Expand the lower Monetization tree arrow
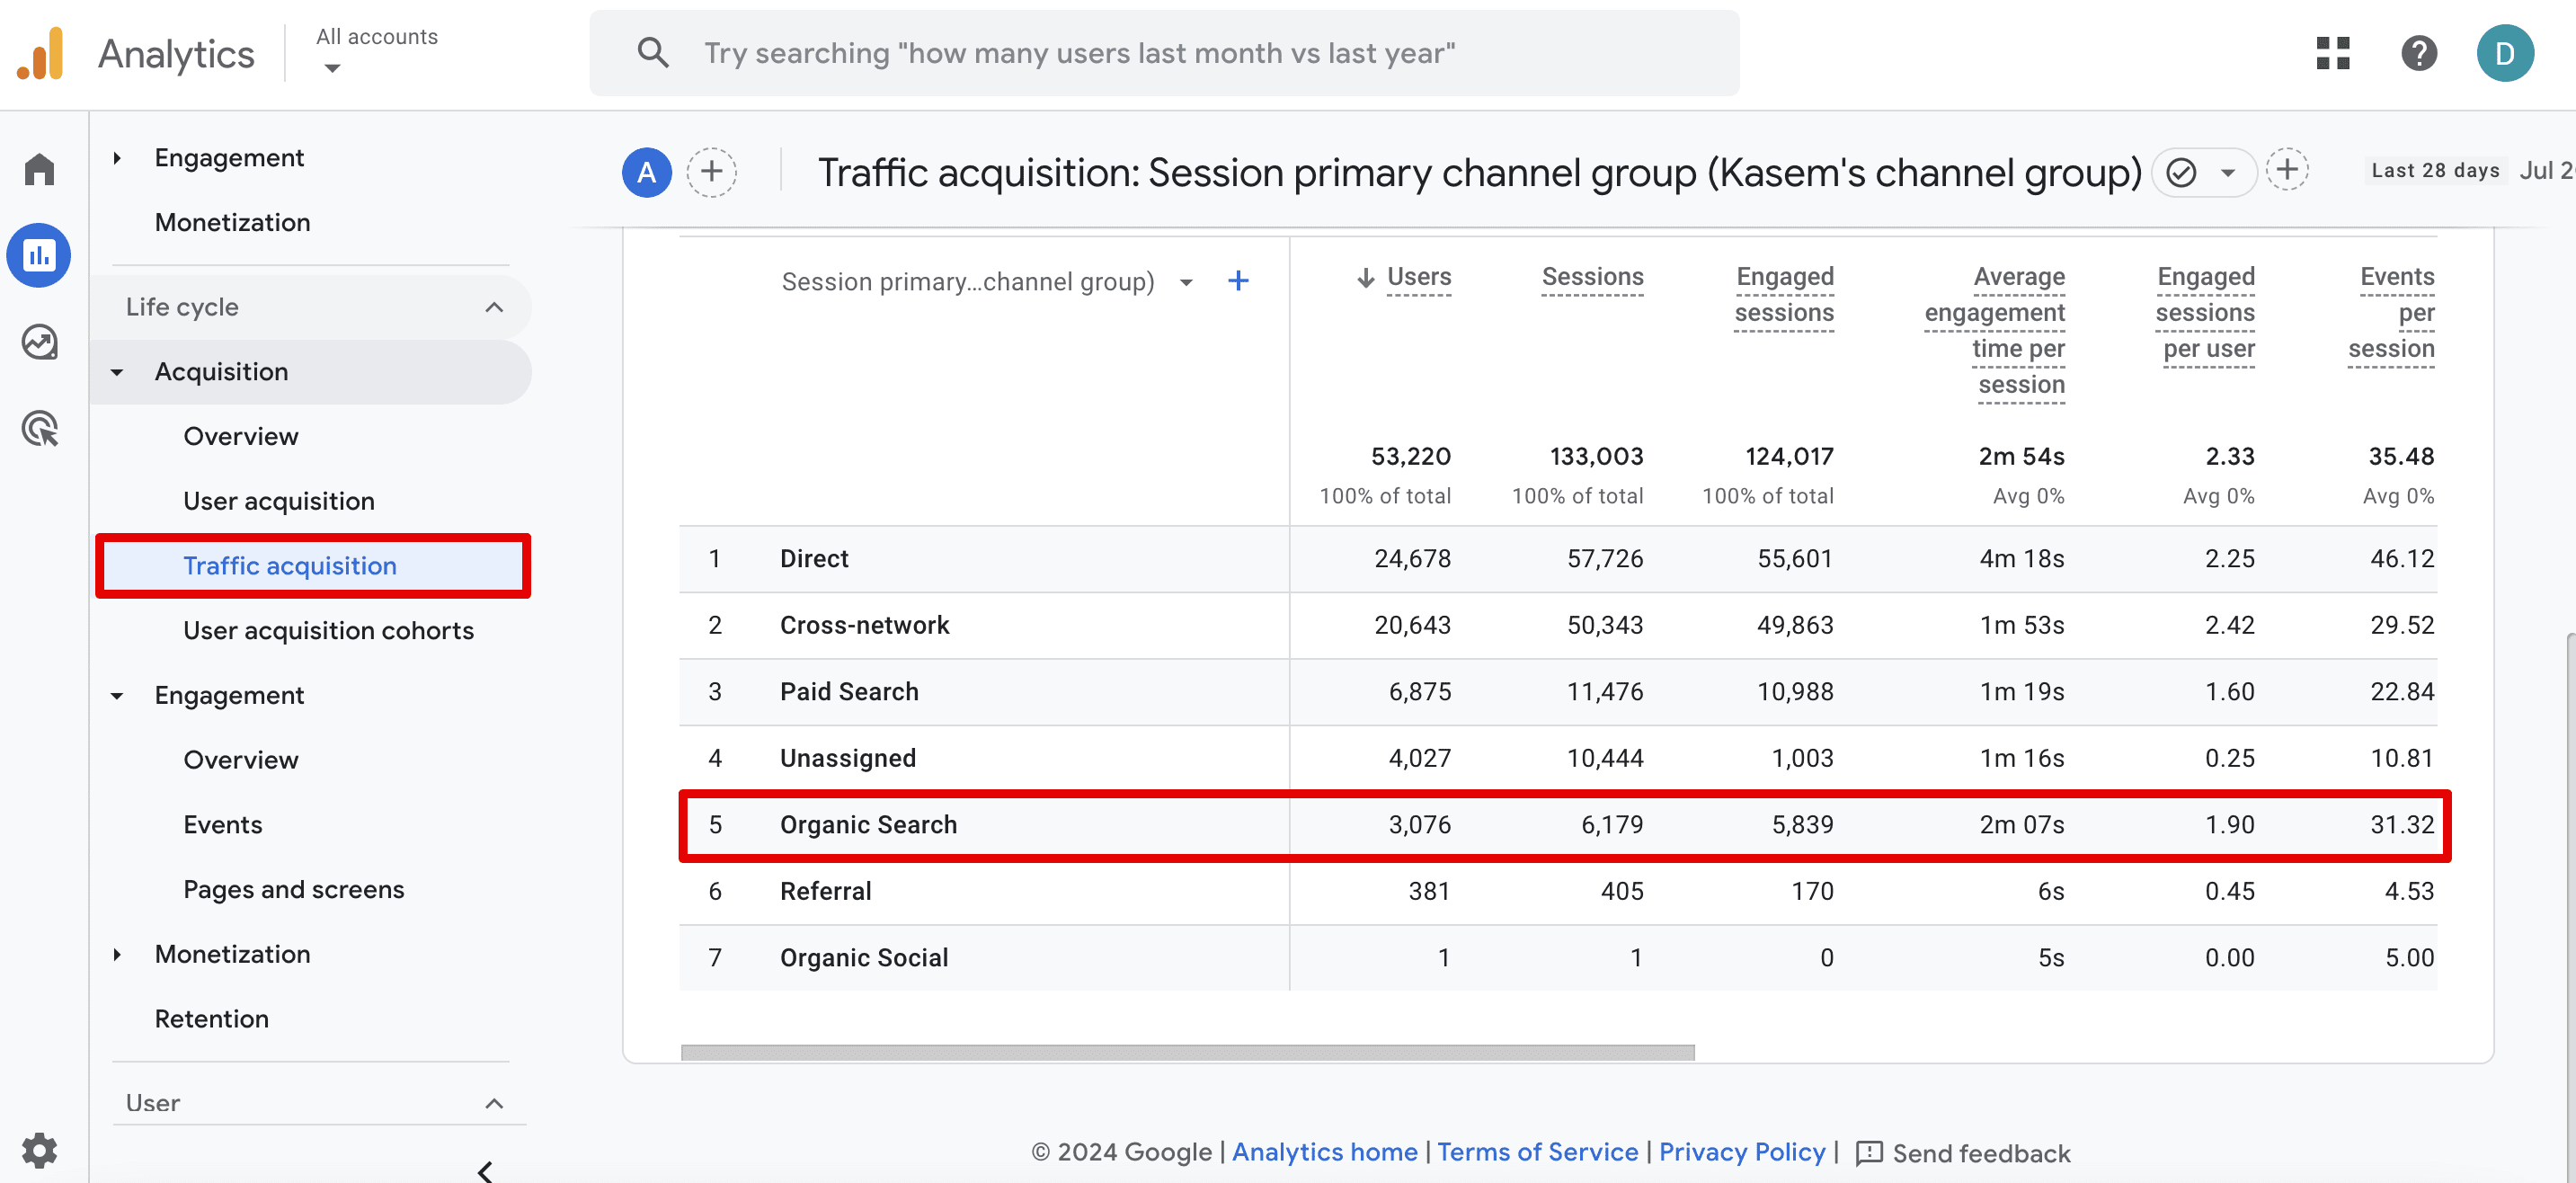Viewport: 2576px width, 1183px height. (117, 954)
